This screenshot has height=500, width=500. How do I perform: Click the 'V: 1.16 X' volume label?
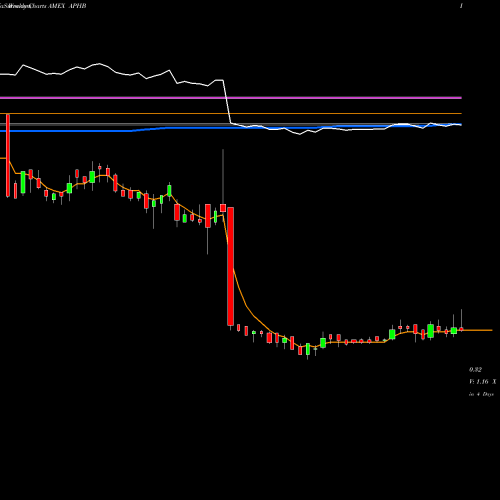click(482, 382)
